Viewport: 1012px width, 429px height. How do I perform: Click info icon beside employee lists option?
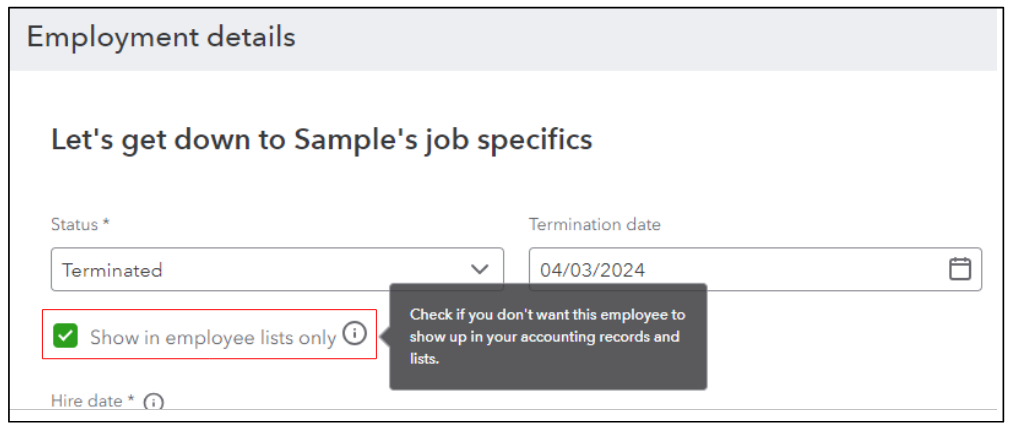click(x=354, y=334)
